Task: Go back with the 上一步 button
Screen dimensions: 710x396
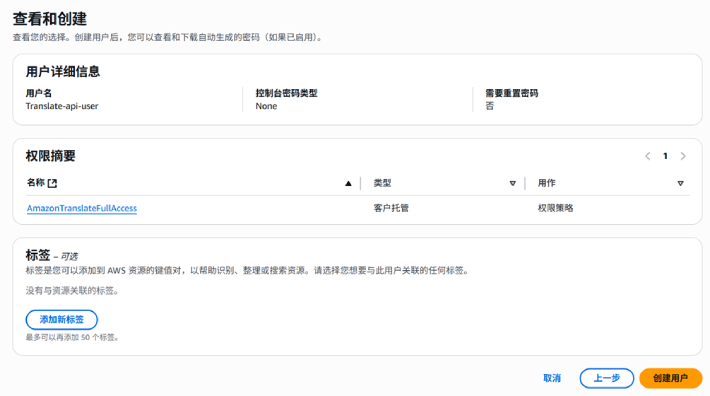Action: [607, 378]
